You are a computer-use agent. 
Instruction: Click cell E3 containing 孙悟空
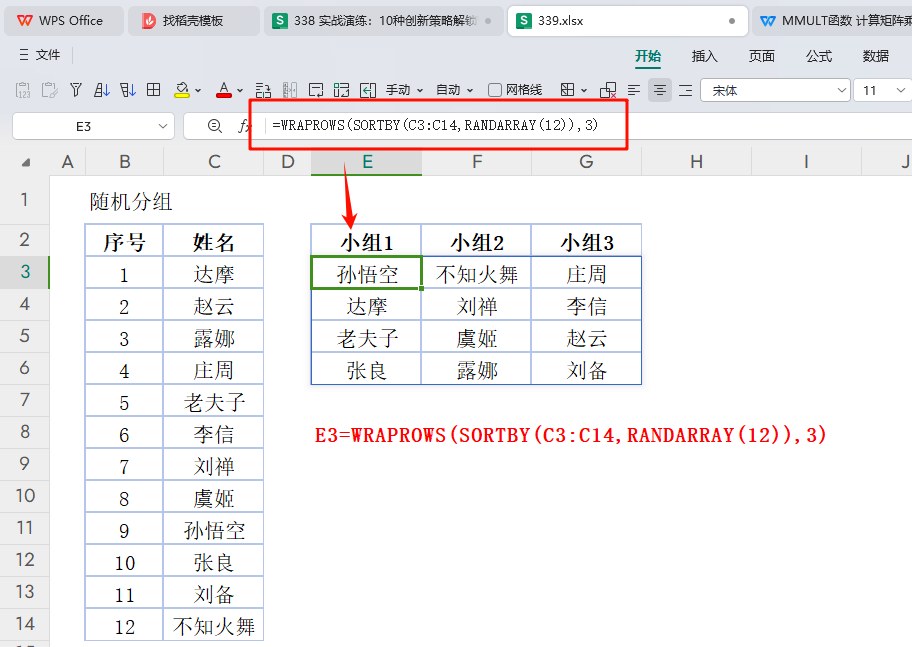tap(366, 273)
